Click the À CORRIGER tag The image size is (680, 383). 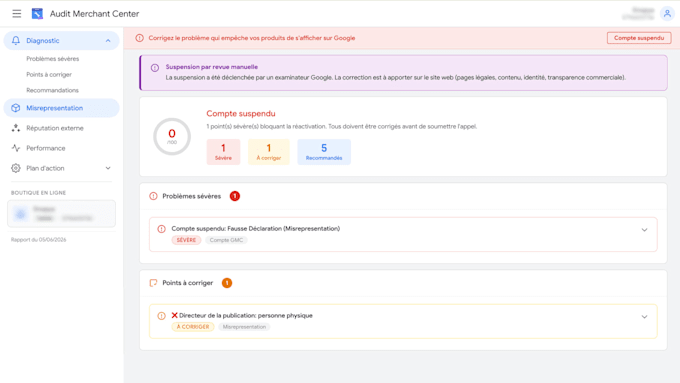pyautogui.click(x=193, y=327)
